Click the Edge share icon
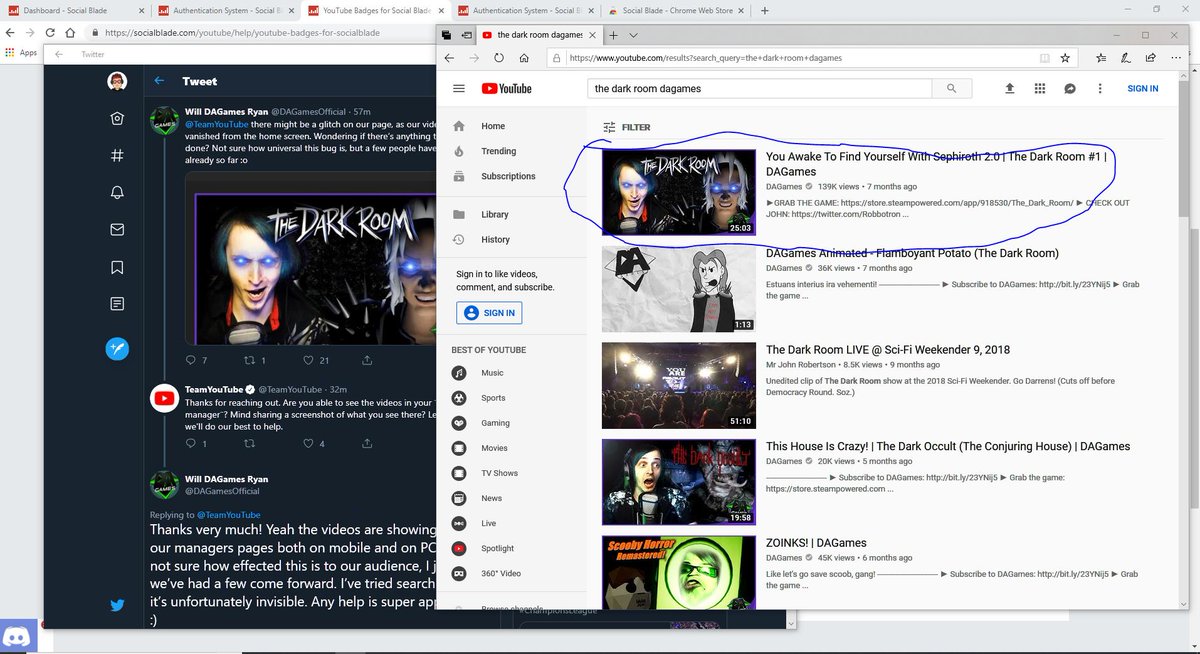This screenshot has width=1200, height=654. 1152,58
